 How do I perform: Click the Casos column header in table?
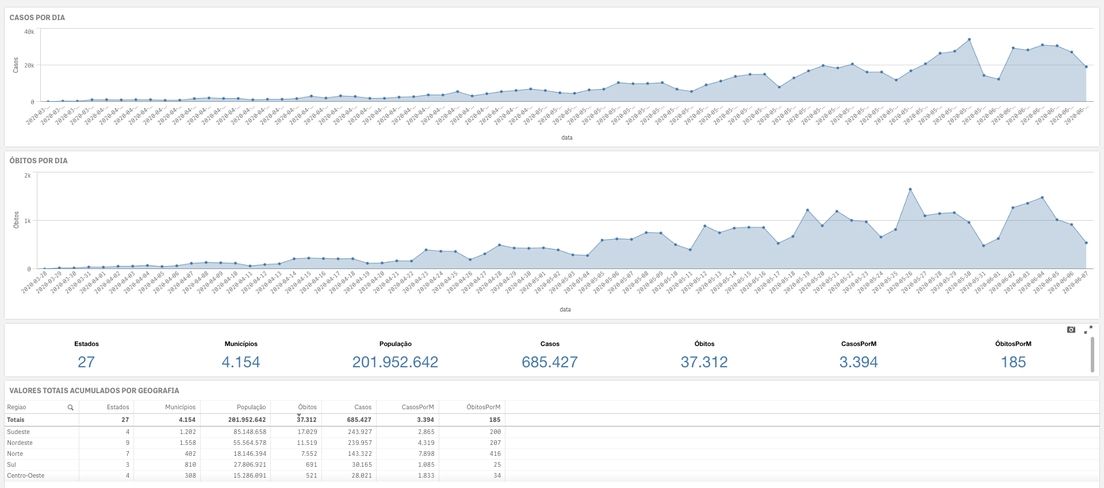[362, 408]
